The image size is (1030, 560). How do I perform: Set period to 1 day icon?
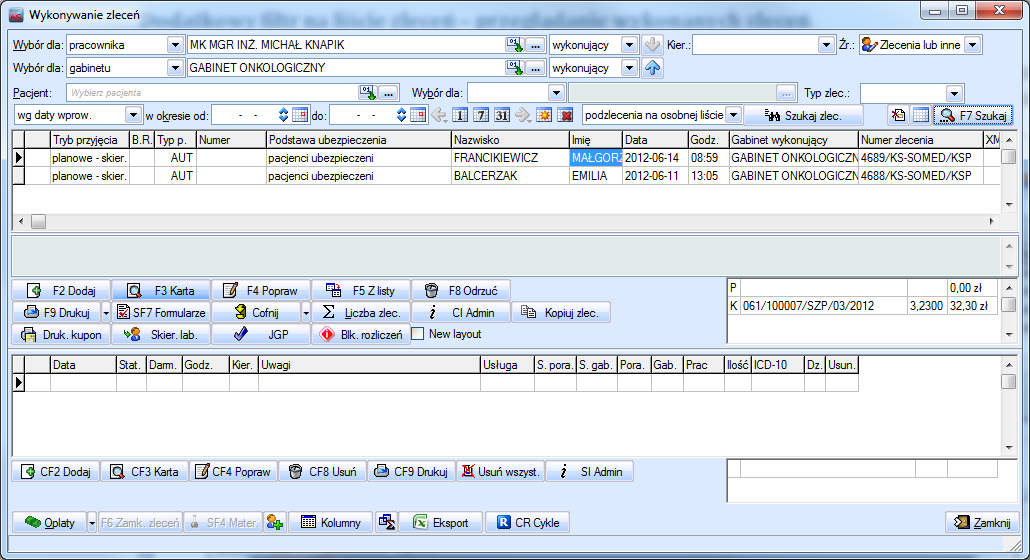point(460,116)
